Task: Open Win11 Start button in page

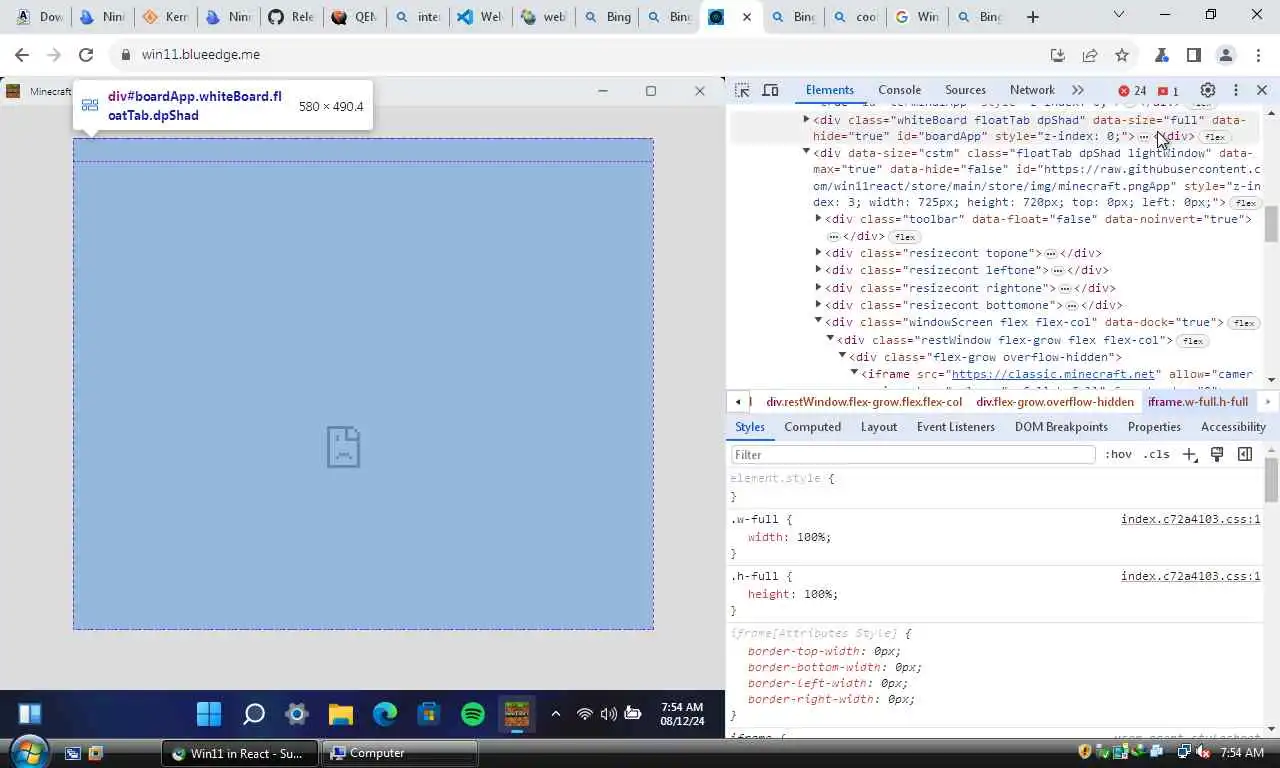Action: pyautogui.click(x=209, y=713)
